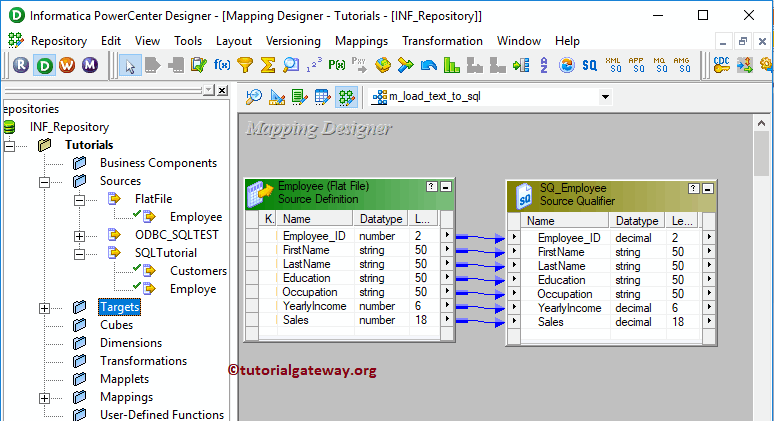Click the triangle-ruler workspace toolbar icon
Viewport: 774px width, 421px height.
pyautogui.click(x=277, y=97)
